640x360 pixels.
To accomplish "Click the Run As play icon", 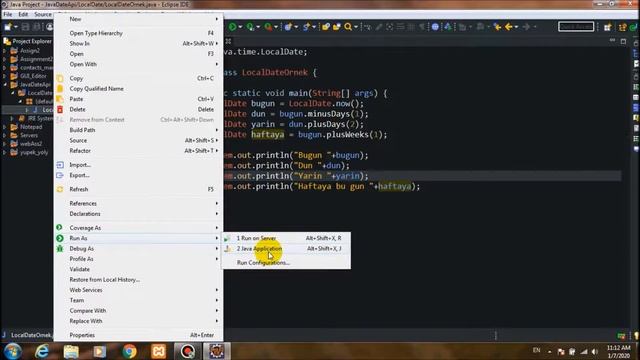I will (60, 238).
